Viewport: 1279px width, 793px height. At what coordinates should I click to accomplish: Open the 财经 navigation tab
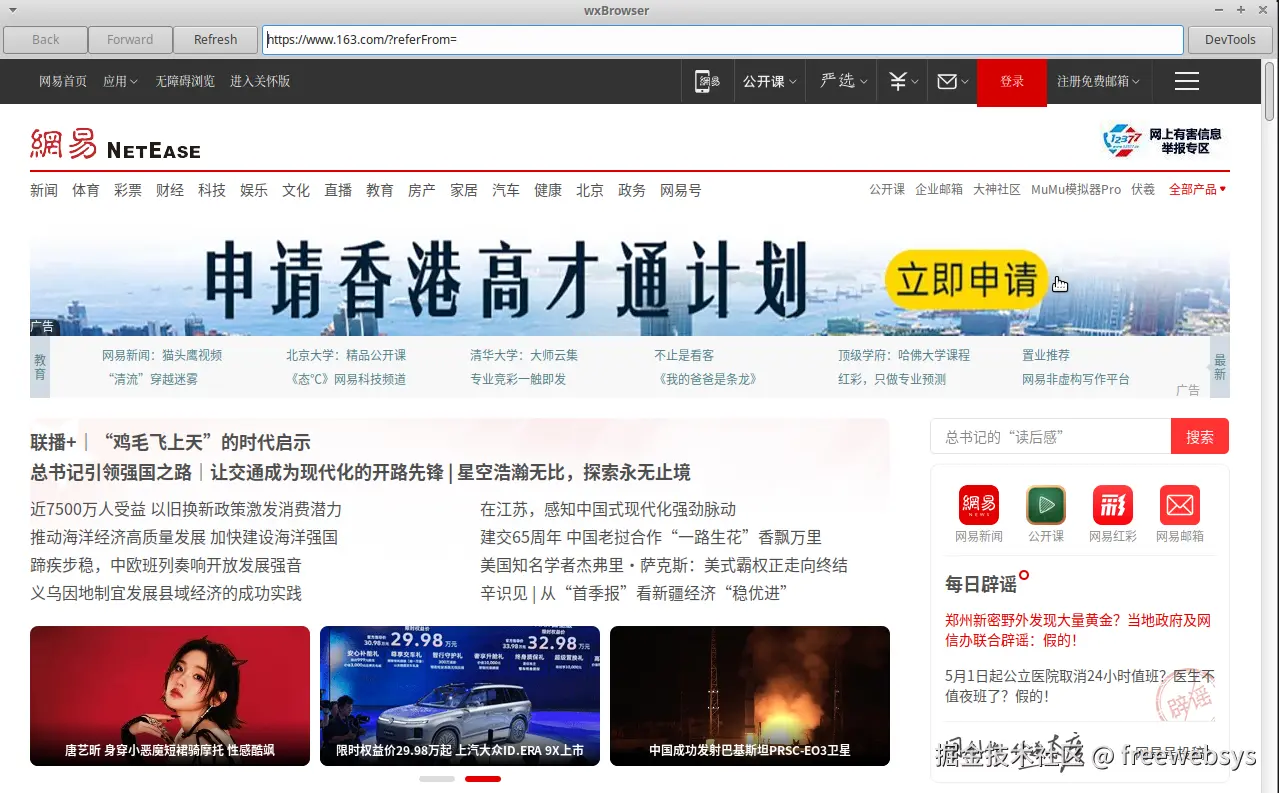170,190
